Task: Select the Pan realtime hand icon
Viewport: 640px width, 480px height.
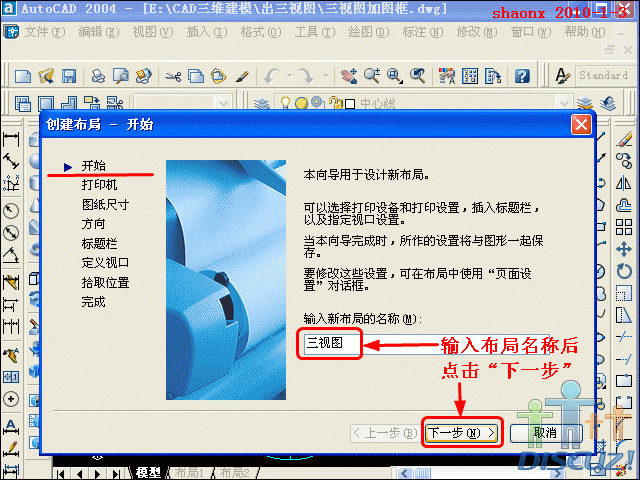Action: point(349,76)
